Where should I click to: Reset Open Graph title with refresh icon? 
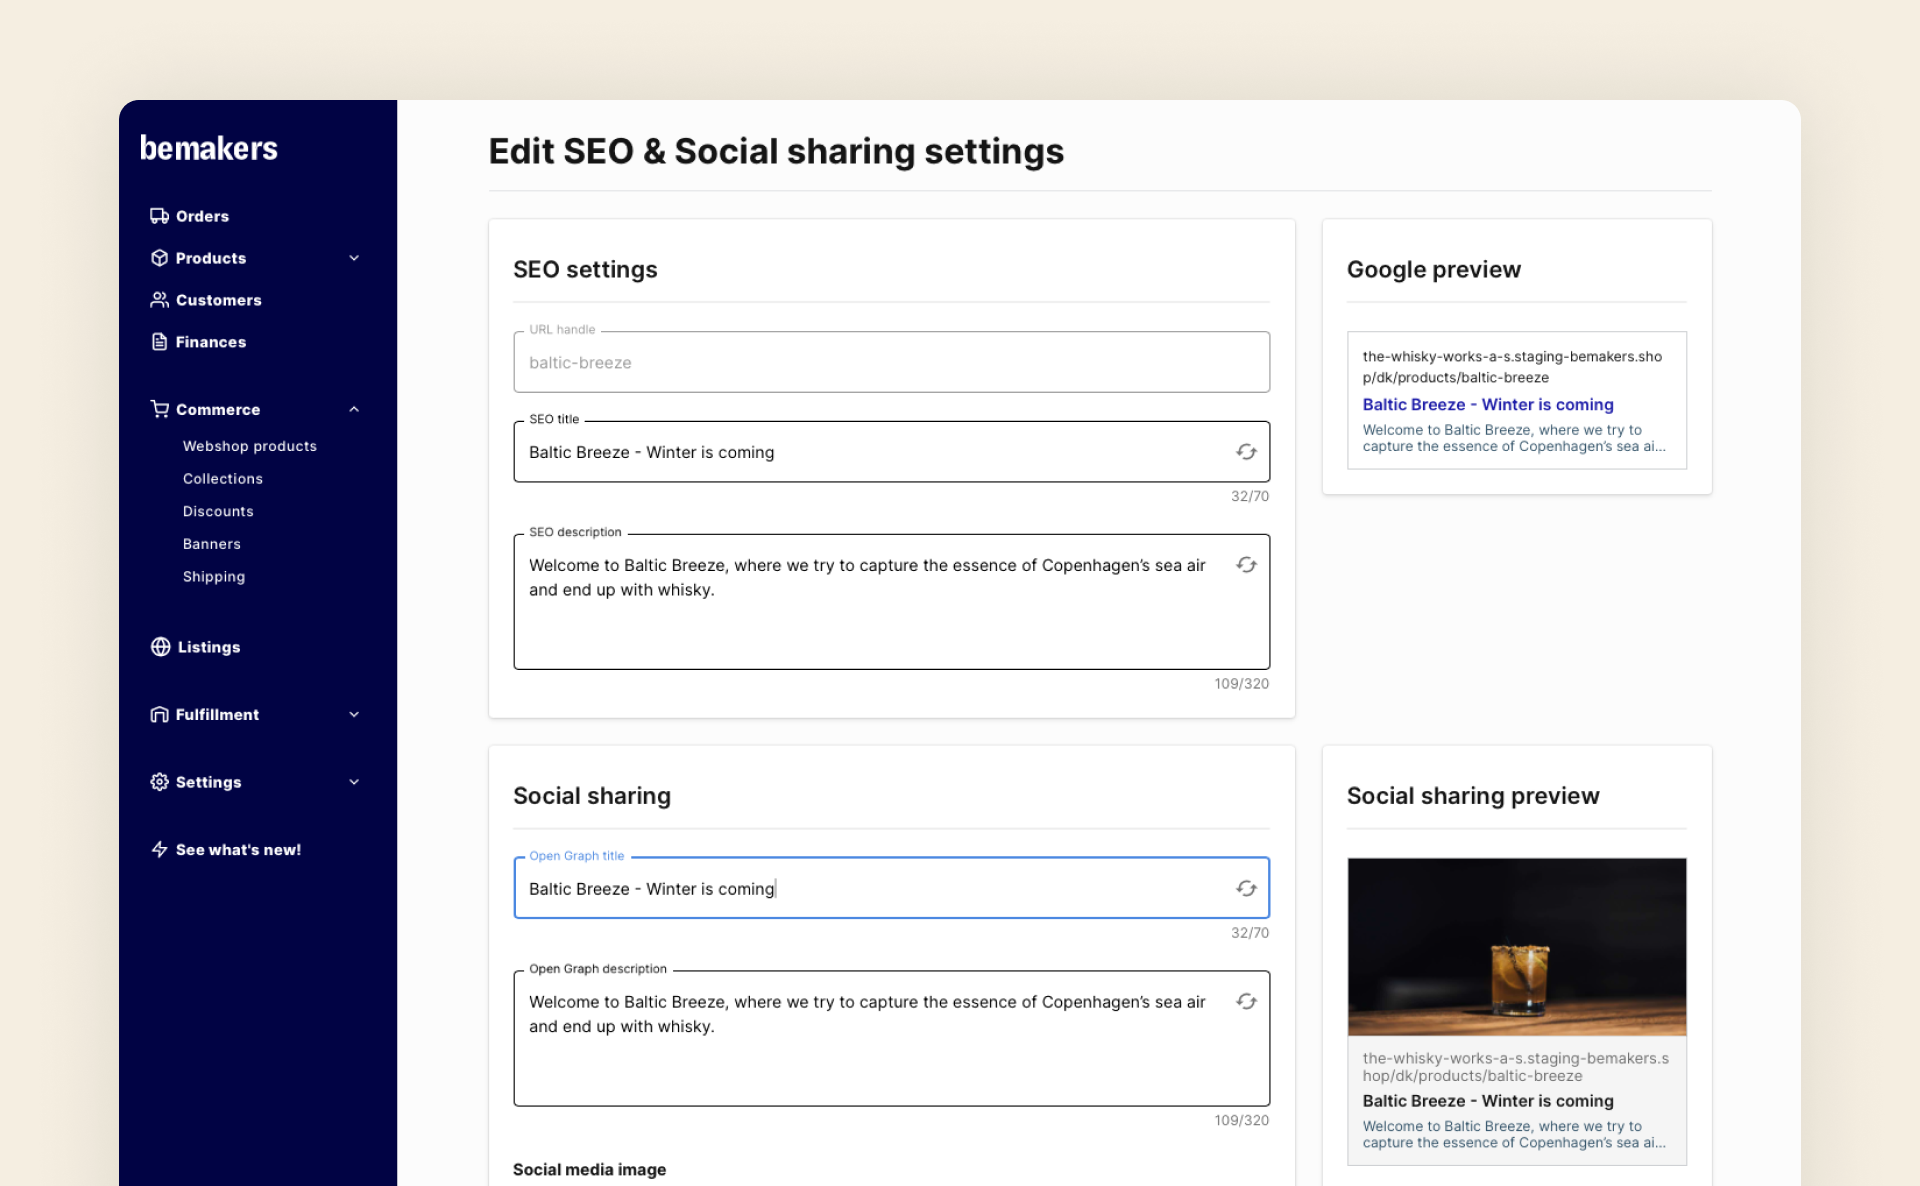point(1246,889)
